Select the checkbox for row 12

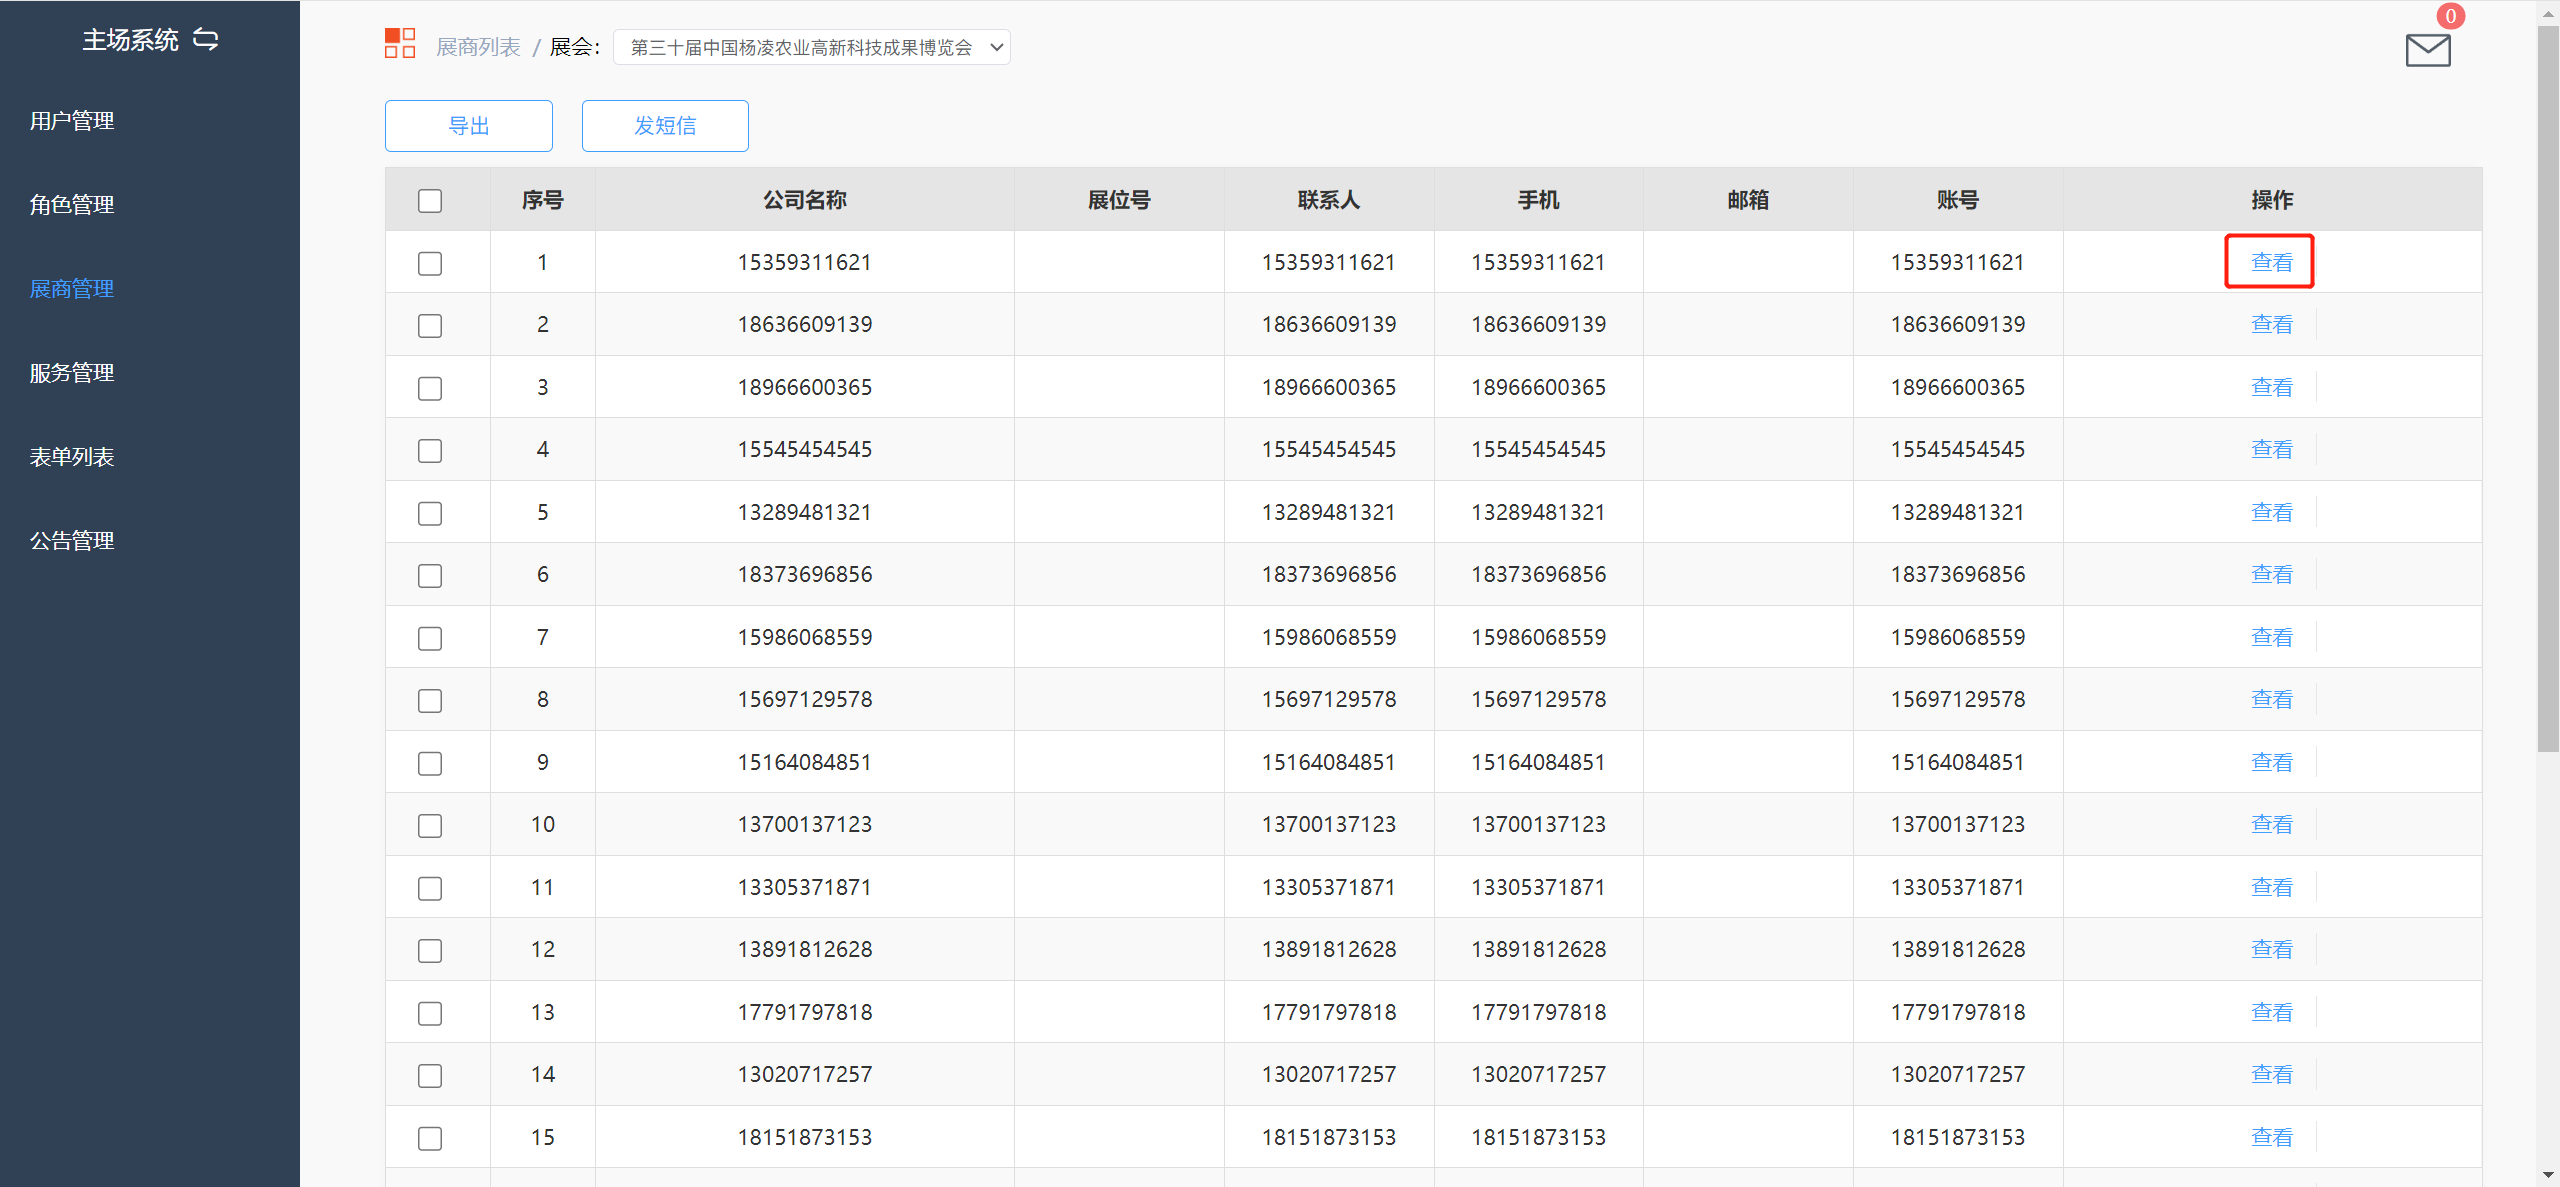(x=430, y=951)
